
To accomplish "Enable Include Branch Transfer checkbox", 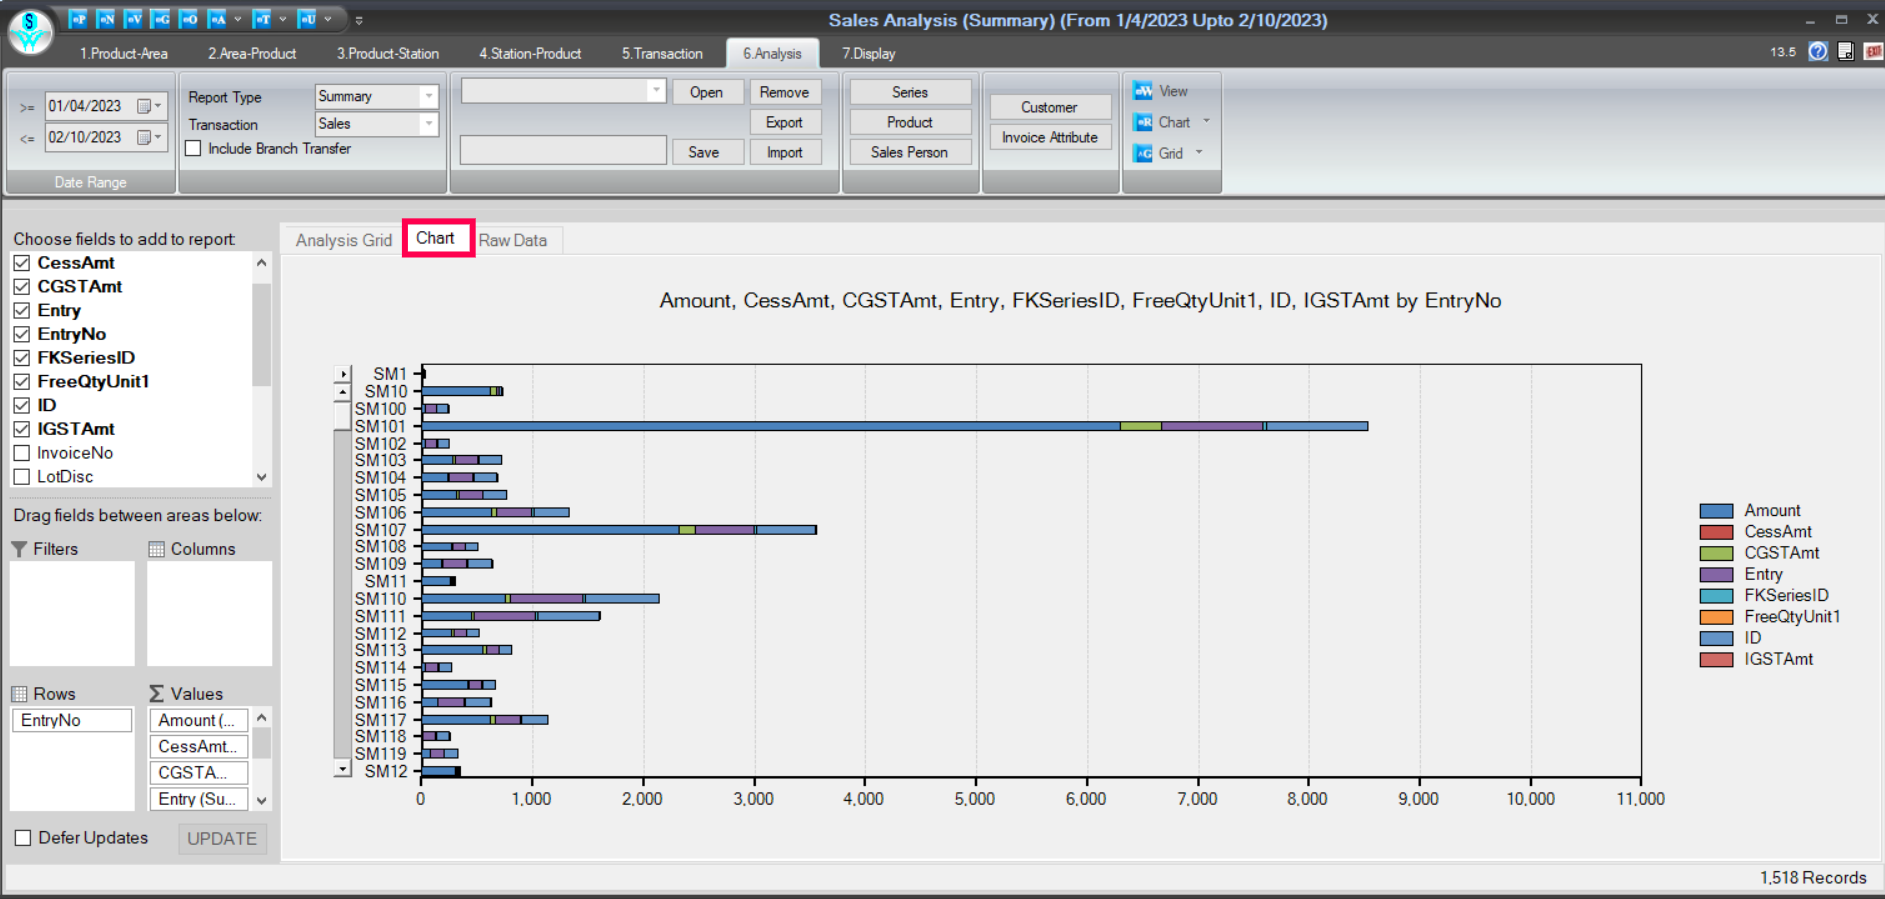I will click(x=194, y=148).
